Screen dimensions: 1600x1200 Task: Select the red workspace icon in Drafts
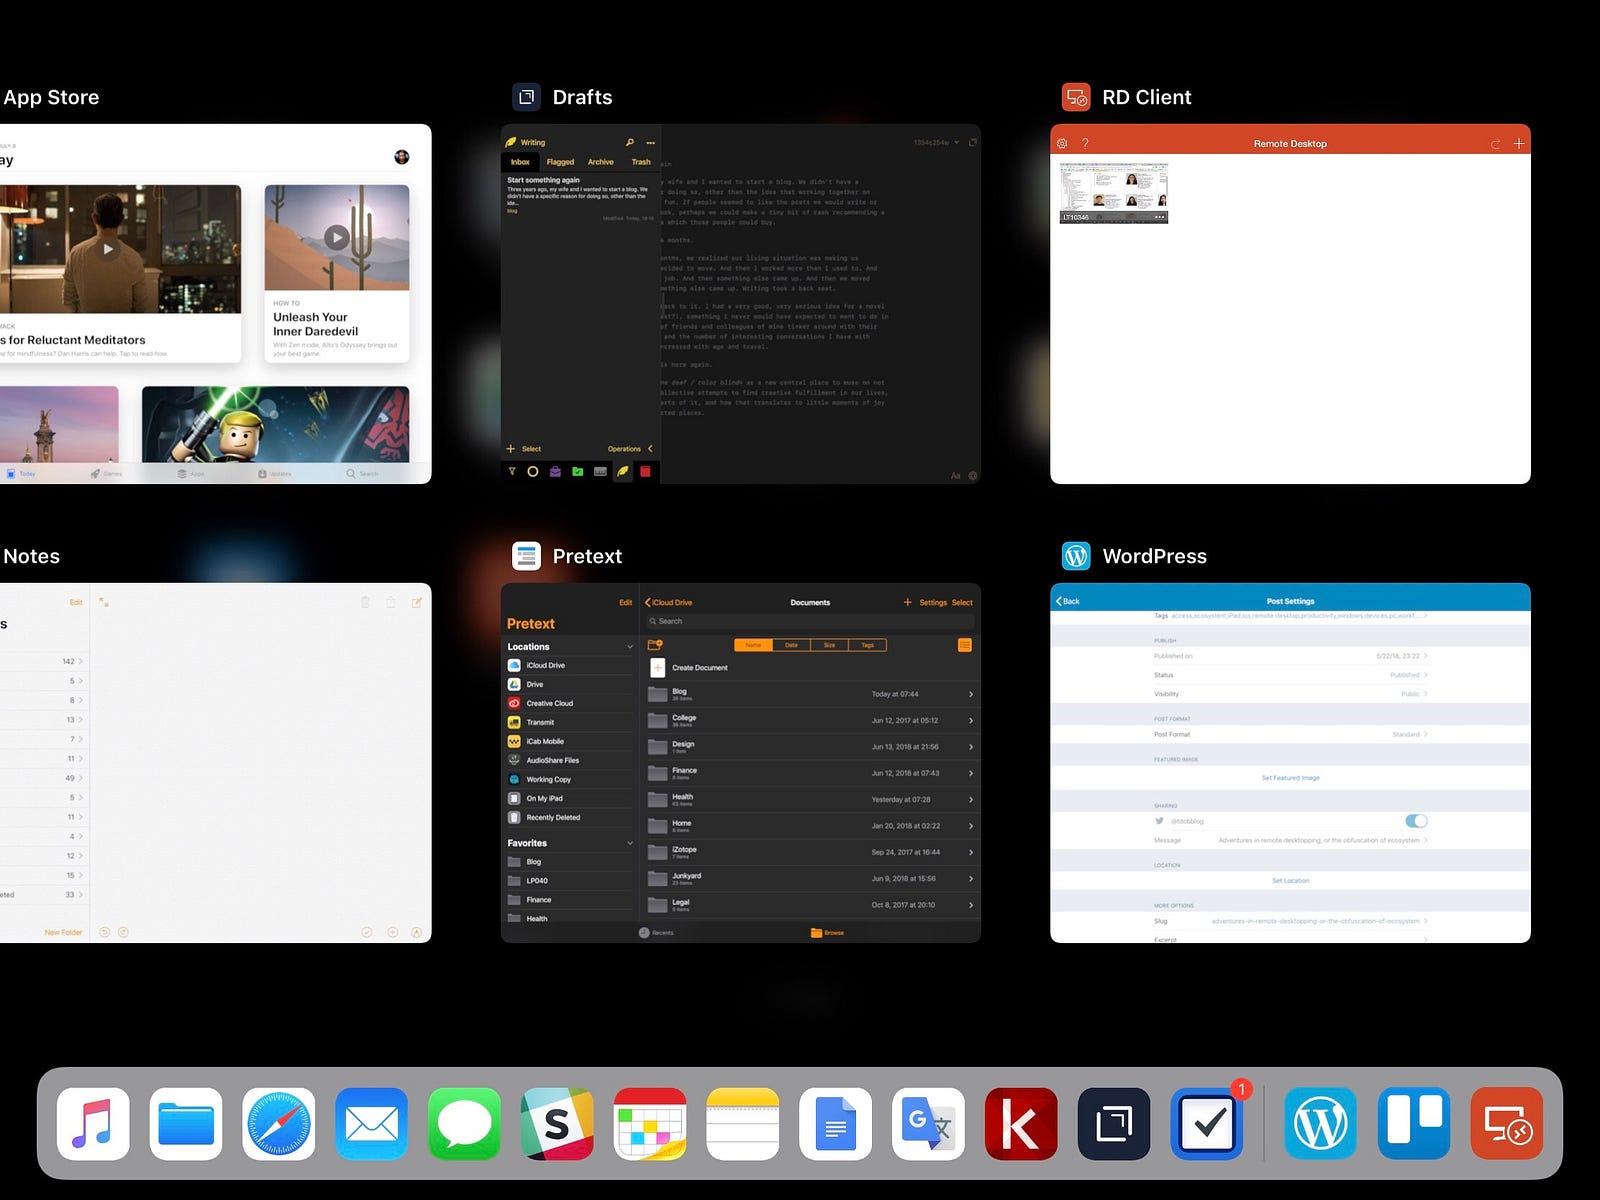(646, 471)
